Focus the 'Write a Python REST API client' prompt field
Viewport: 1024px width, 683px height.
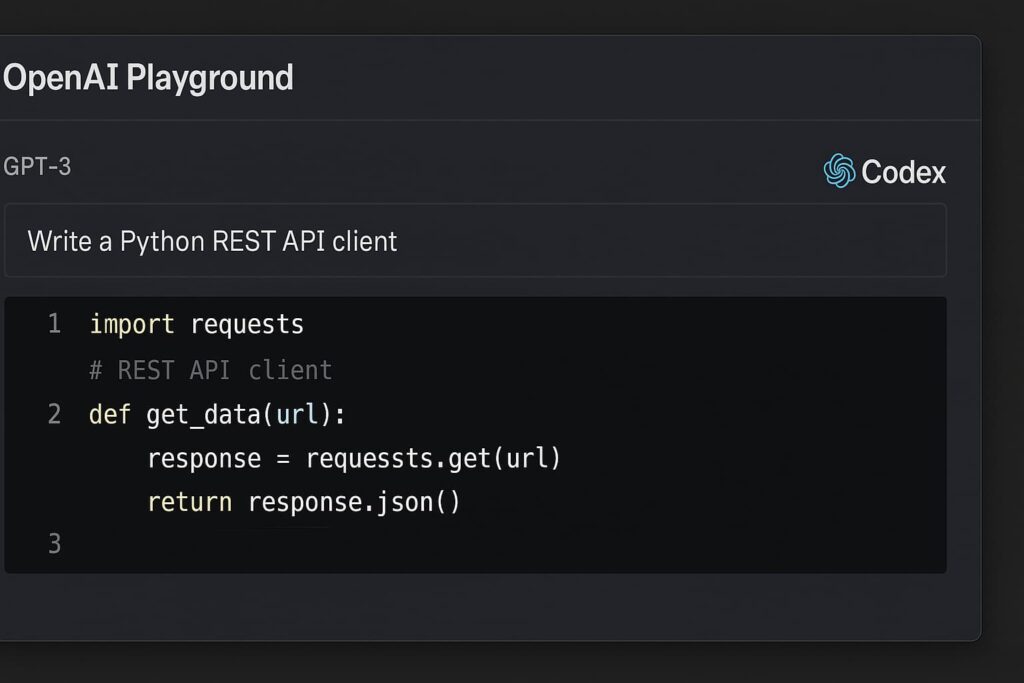475,240
